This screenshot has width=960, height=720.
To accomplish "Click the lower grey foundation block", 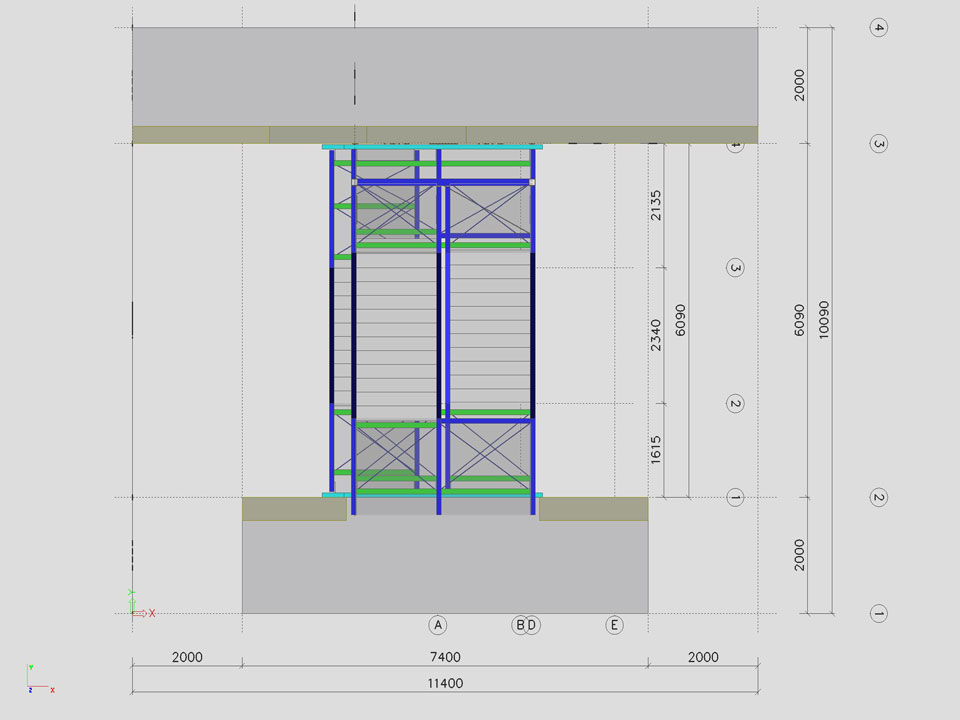I will tap(444, 570).
